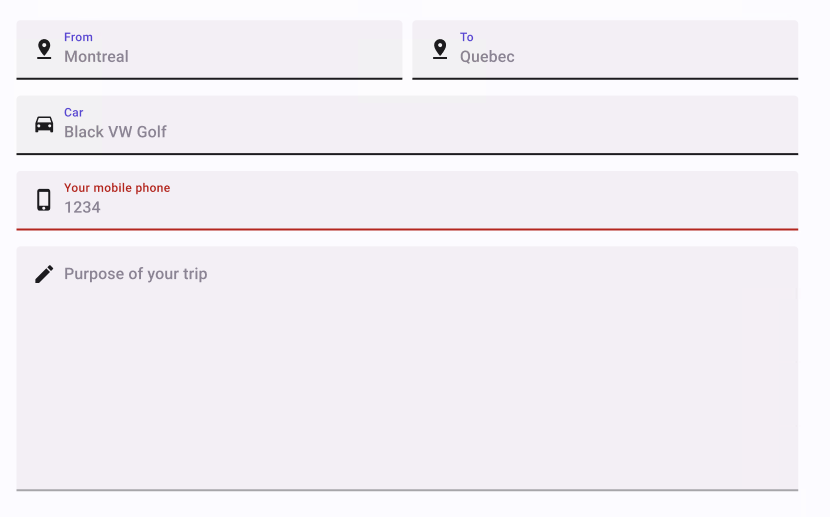This screenshot has height=517, width=830.
Task: Click the 'To' floating label
Action: 466,37
